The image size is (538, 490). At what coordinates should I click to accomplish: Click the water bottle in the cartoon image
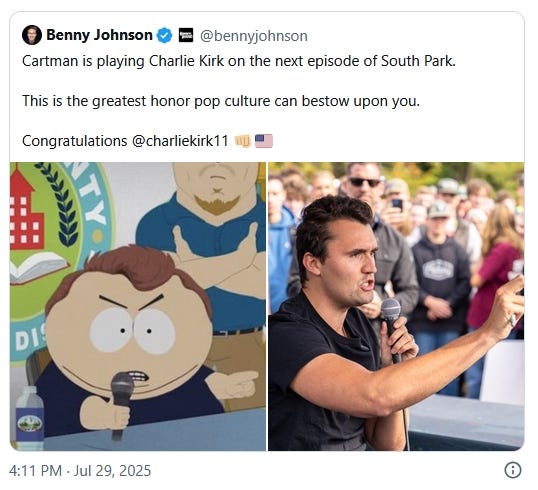[30, 418]
